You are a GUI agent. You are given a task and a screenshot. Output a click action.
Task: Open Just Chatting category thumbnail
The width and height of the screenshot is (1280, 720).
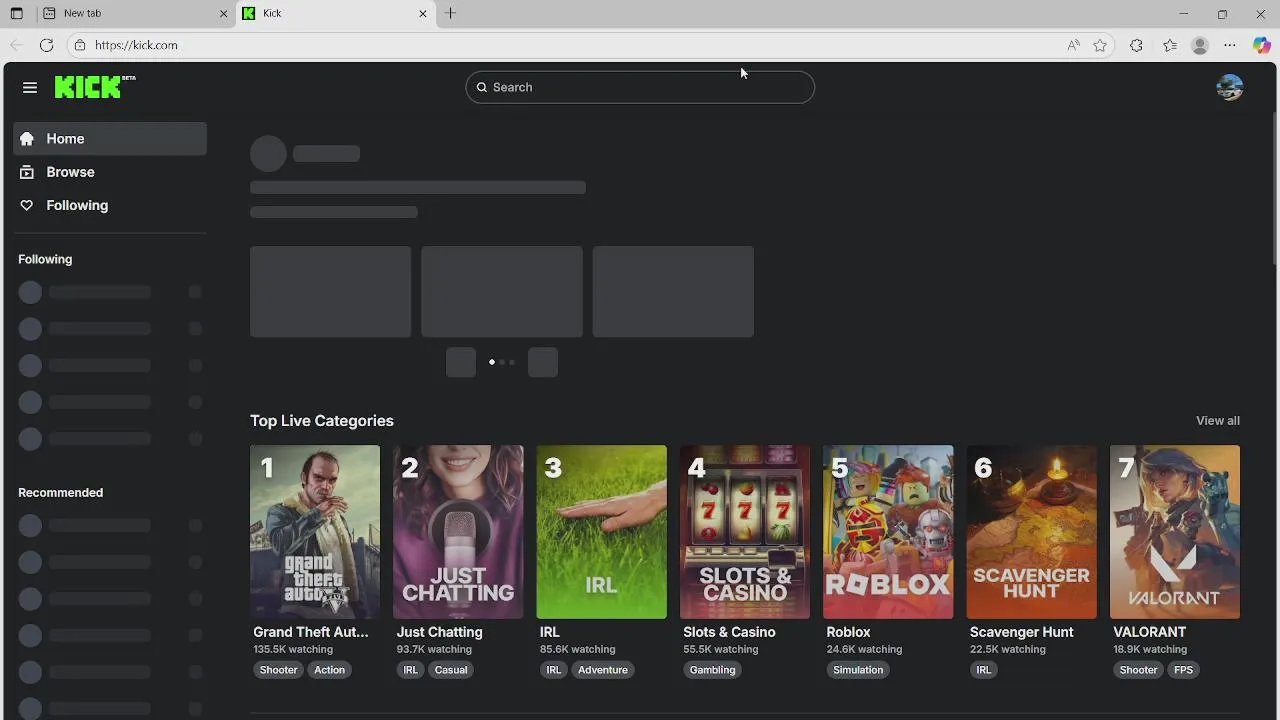pyautogui.click(x=458, y=532)
